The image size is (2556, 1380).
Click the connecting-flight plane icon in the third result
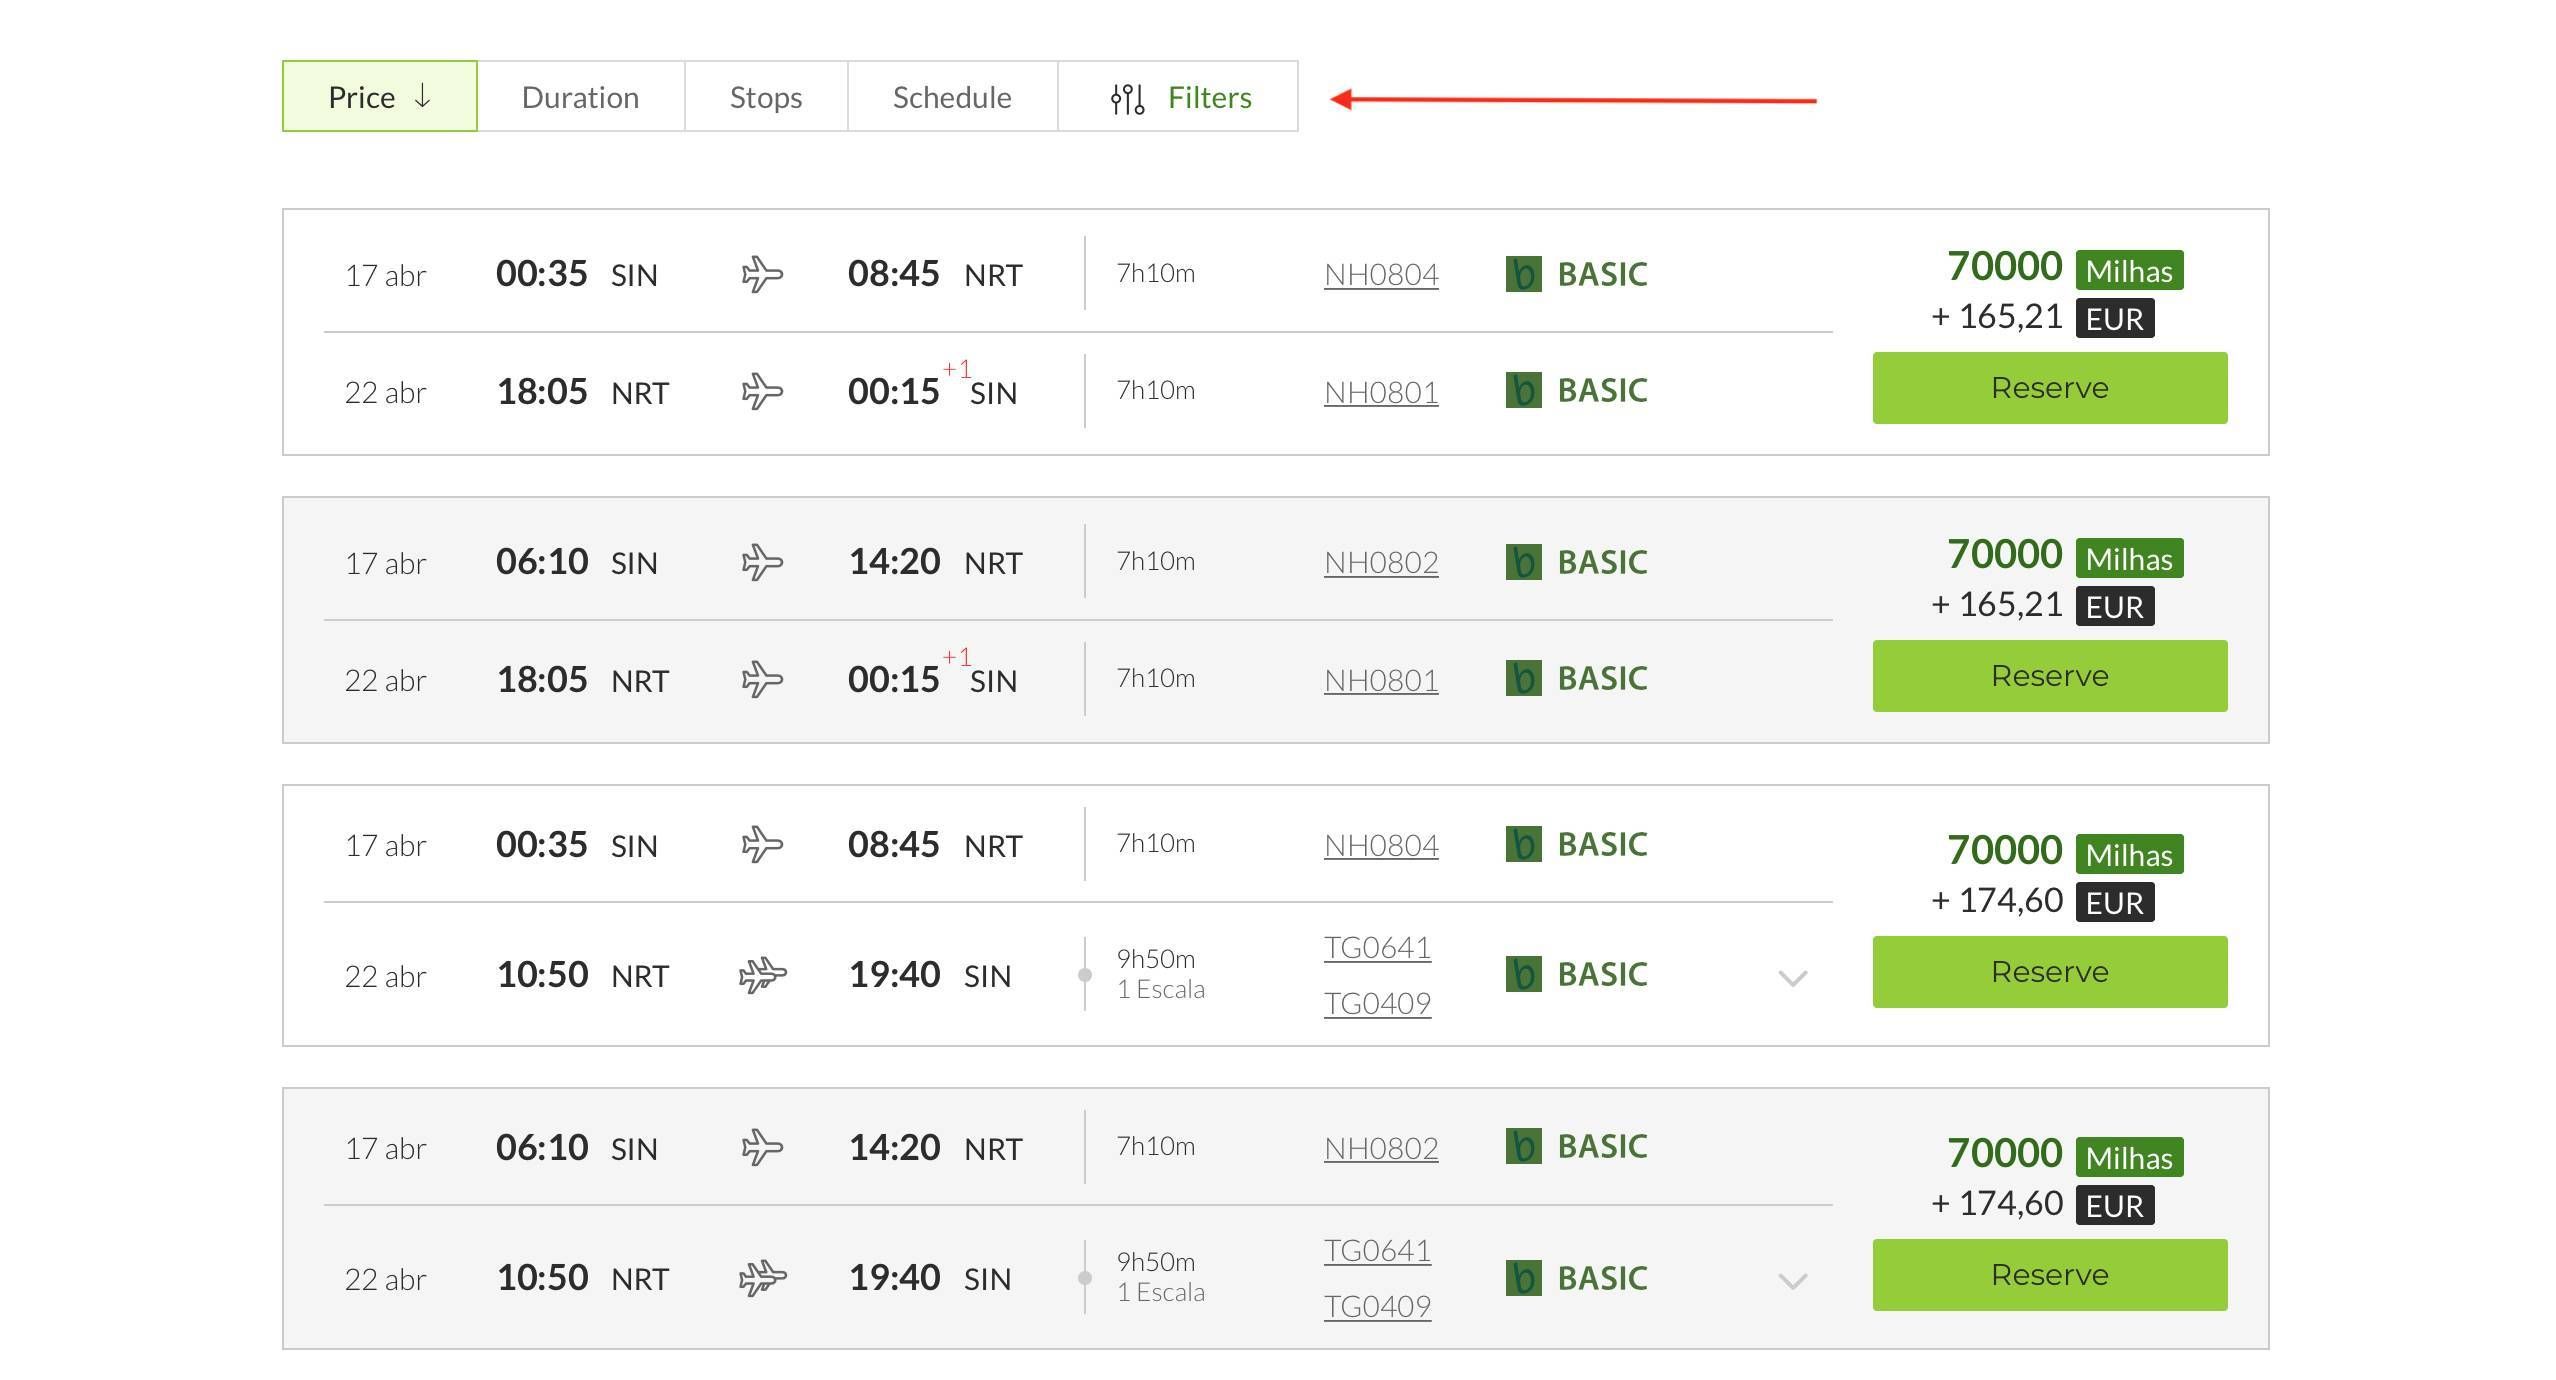point(762,974)
